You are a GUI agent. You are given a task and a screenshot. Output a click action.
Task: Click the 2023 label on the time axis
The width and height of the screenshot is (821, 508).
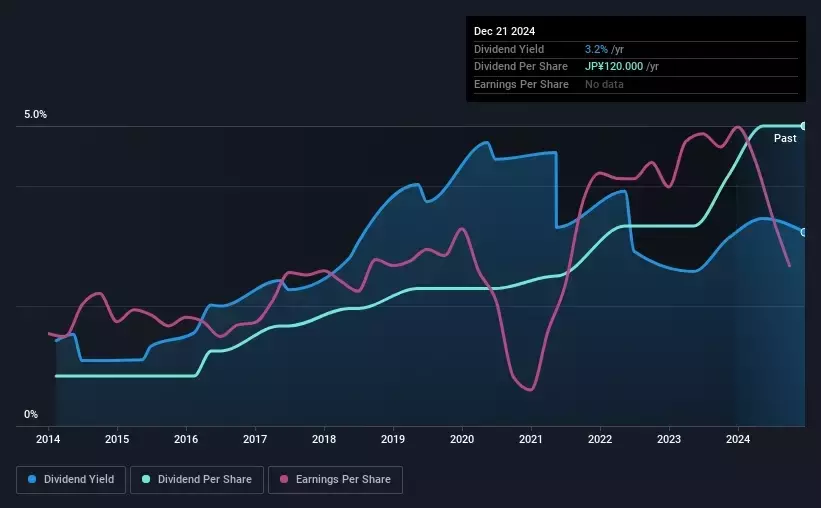669,439
